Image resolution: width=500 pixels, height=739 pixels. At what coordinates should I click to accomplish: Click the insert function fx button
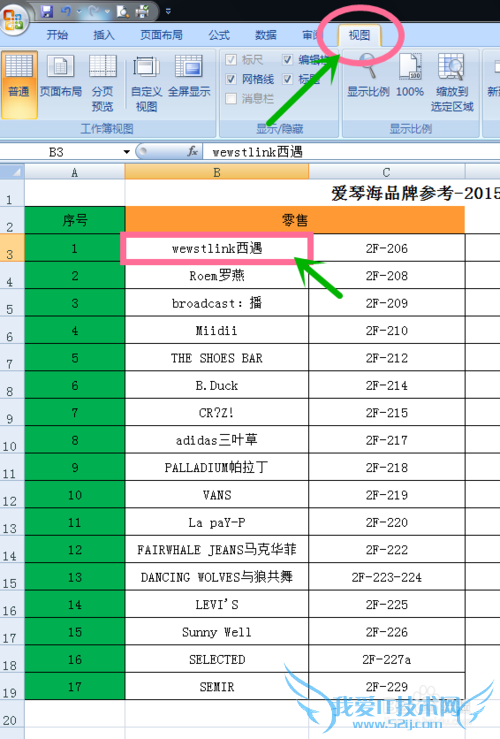tap(192, 151)
